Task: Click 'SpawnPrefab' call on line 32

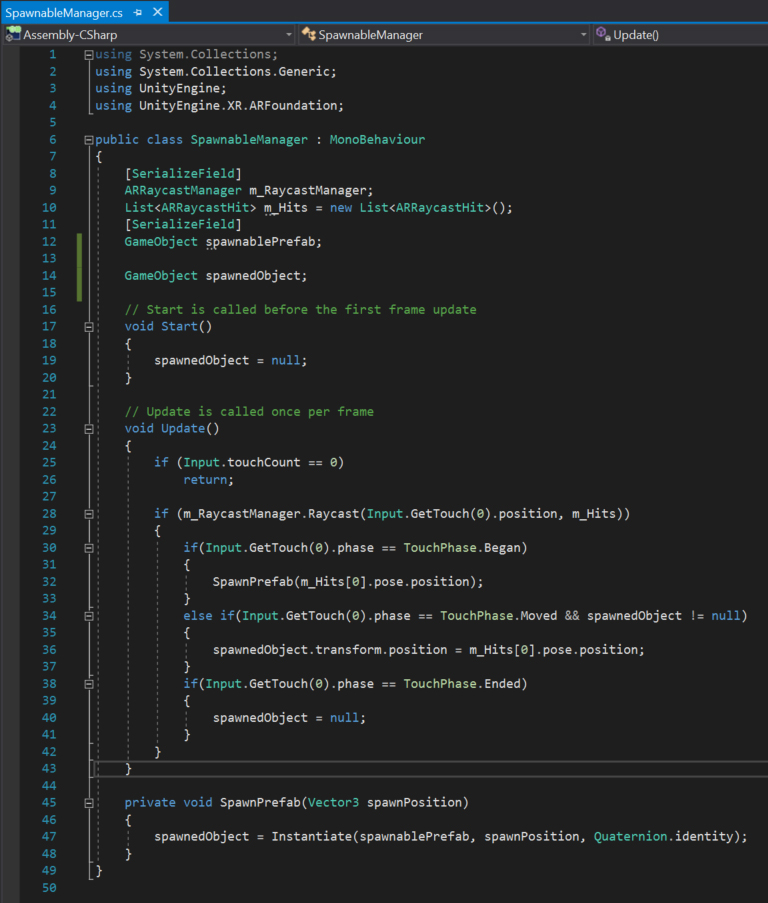Action: coord(253,582)
